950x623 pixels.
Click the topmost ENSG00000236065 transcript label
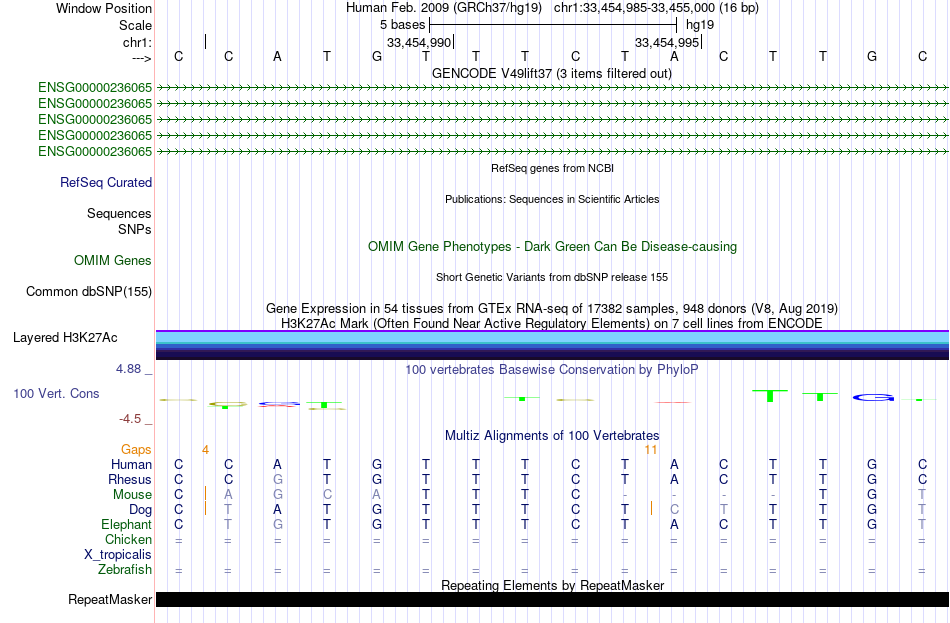coord(95,87)
